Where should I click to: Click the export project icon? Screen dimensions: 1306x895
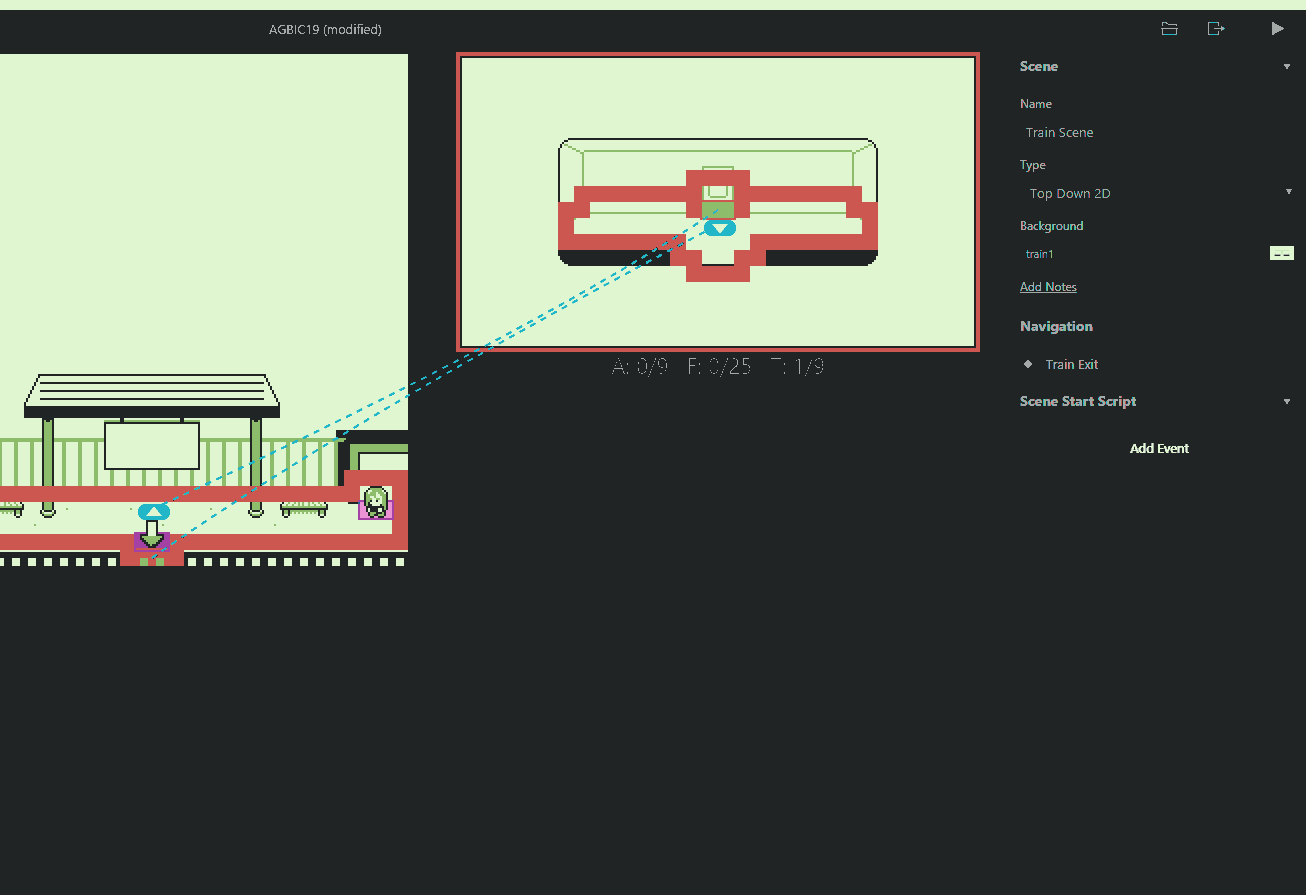(x=1216, y=29)
